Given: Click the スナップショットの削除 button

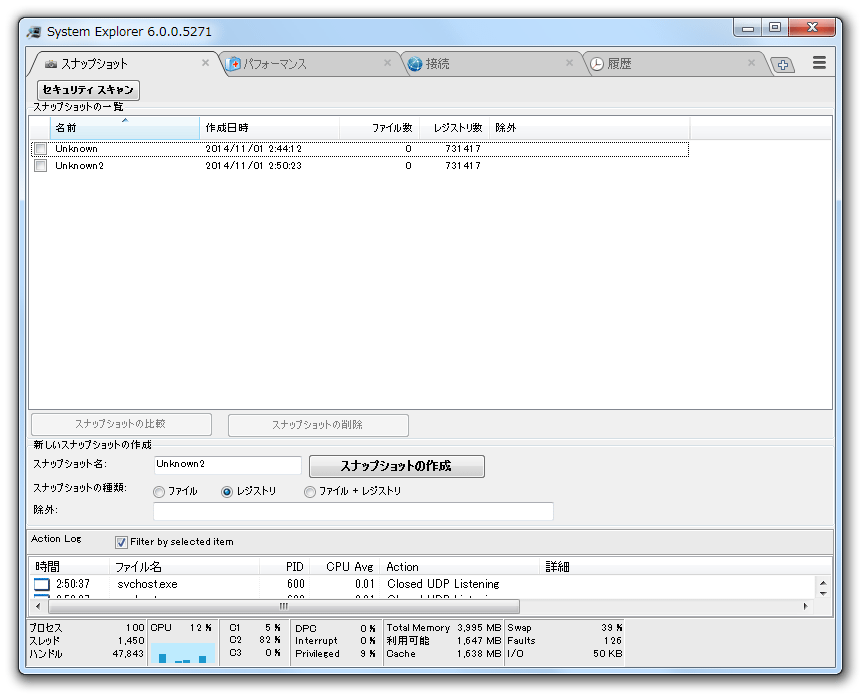Looking at the screenshot, I should 318,425.
